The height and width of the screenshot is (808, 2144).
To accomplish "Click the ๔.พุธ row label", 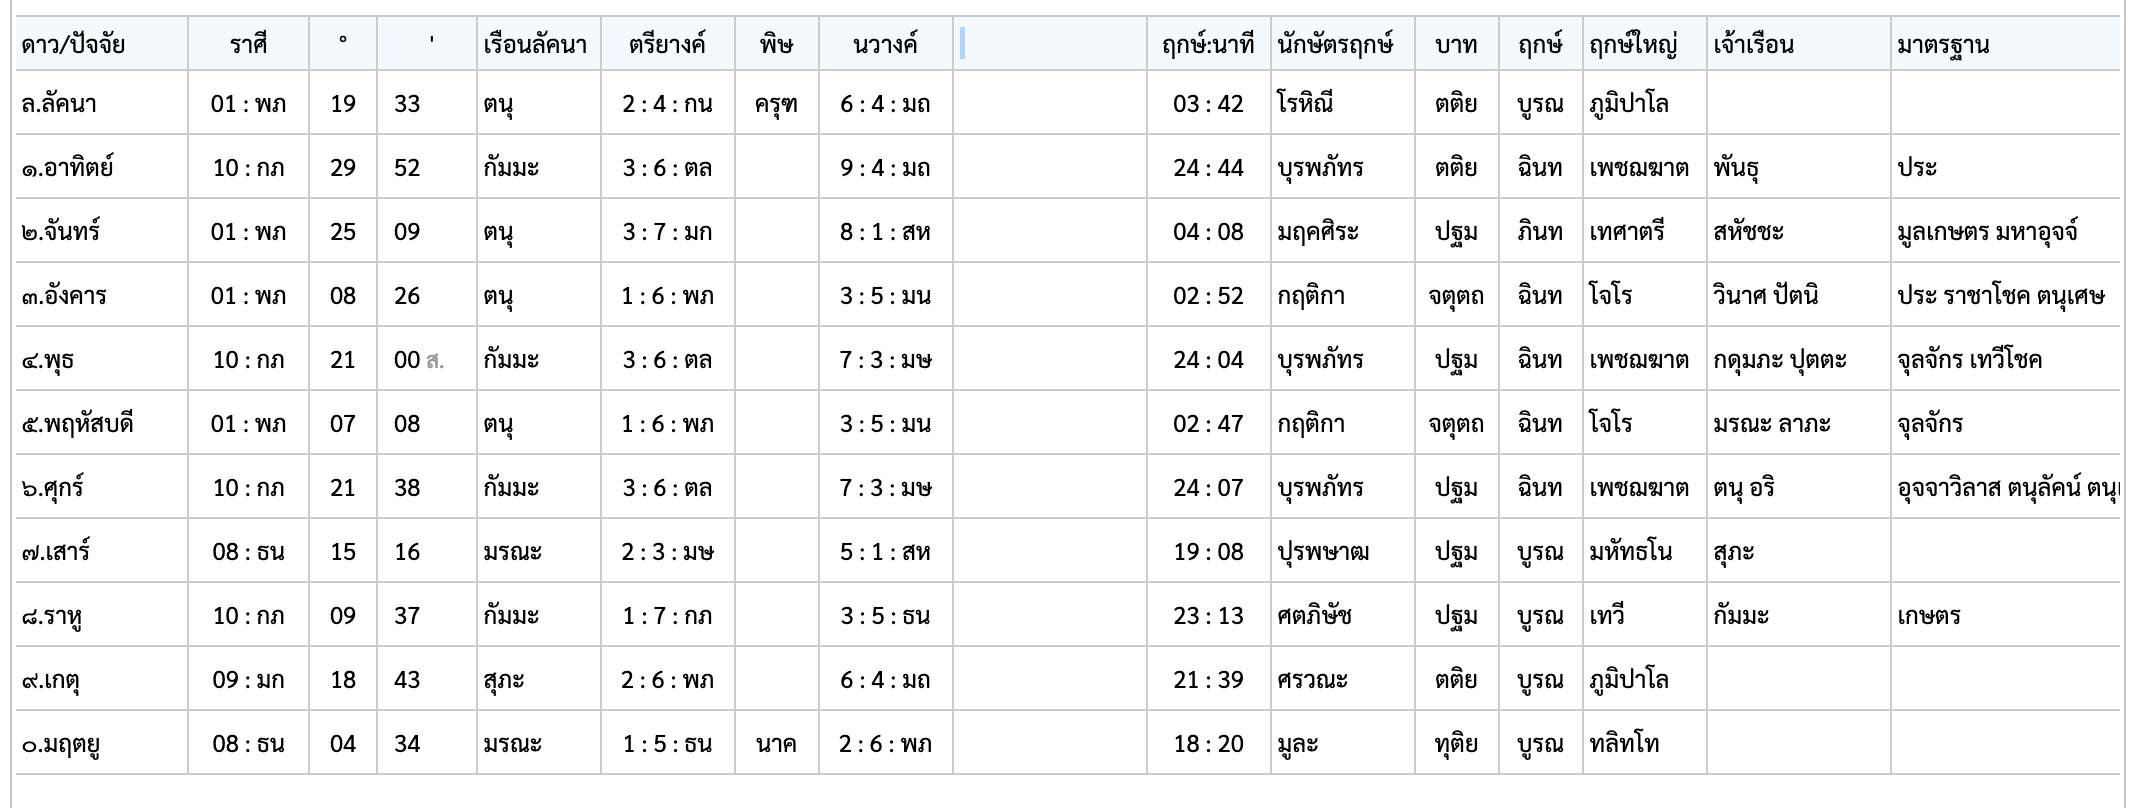I will [x=47, y=359].
